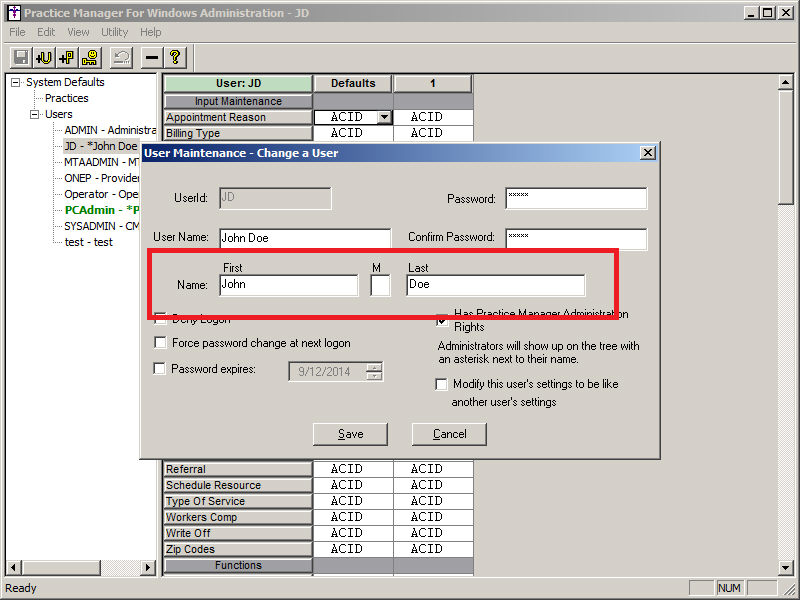Viewport: 800px width, 600px height.
Task: Click the Save disk toolbar icon
Action: (x=20, y=58)
